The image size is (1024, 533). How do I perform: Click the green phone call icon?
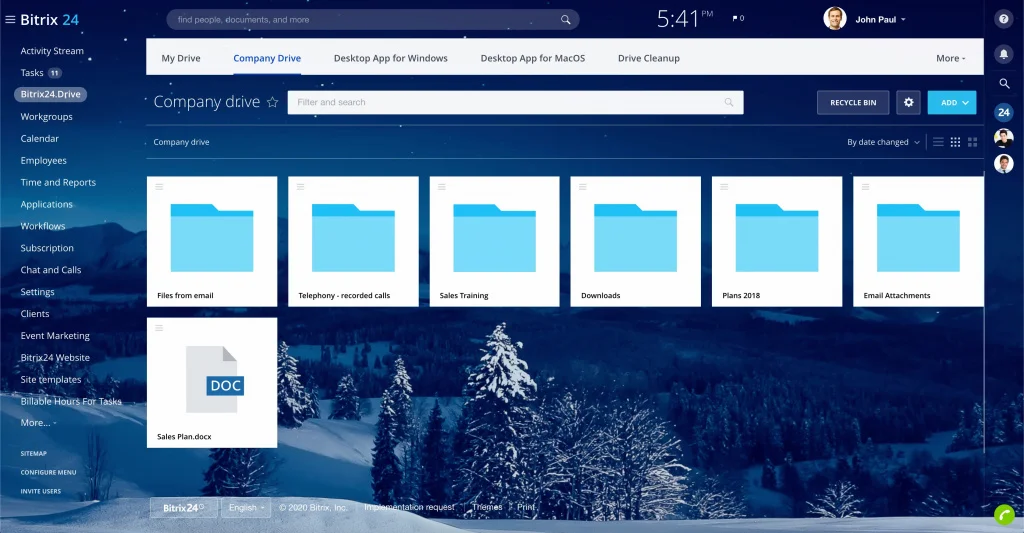click(1004, 515)
